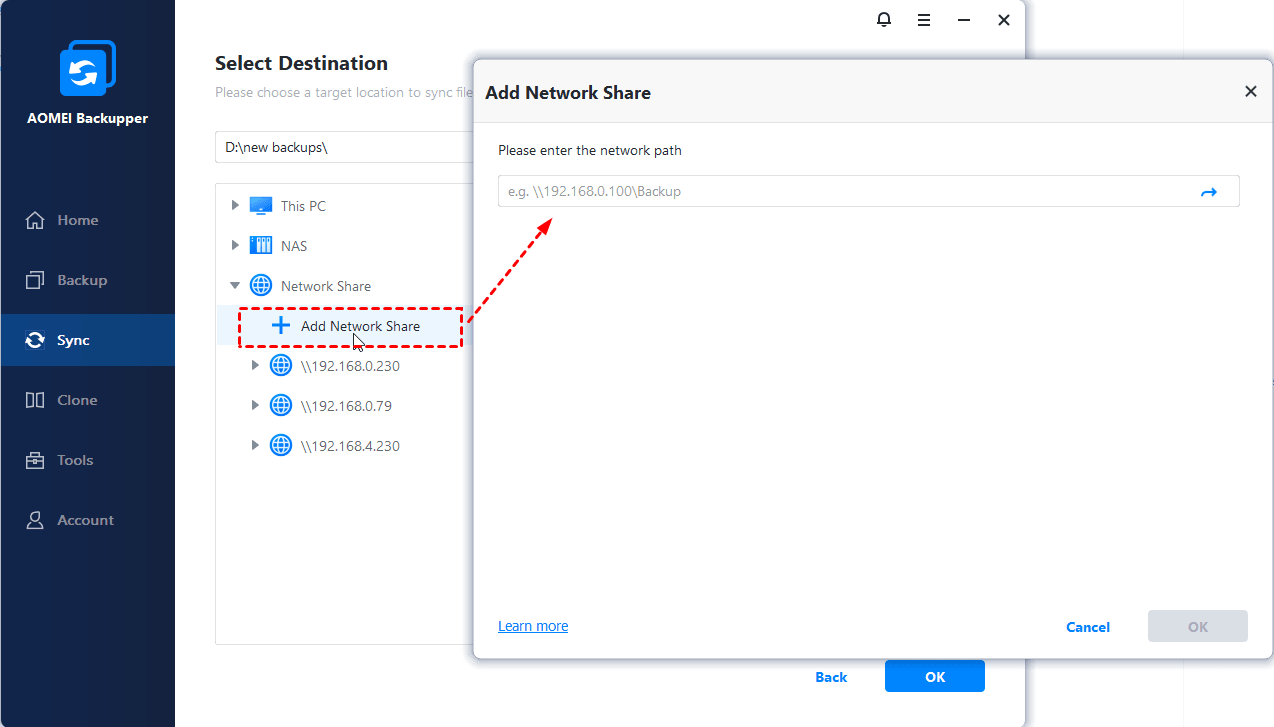Viewport: 1274px width, 727px height.
Task: Go to Backup in the sidebar
Action: 81,280
